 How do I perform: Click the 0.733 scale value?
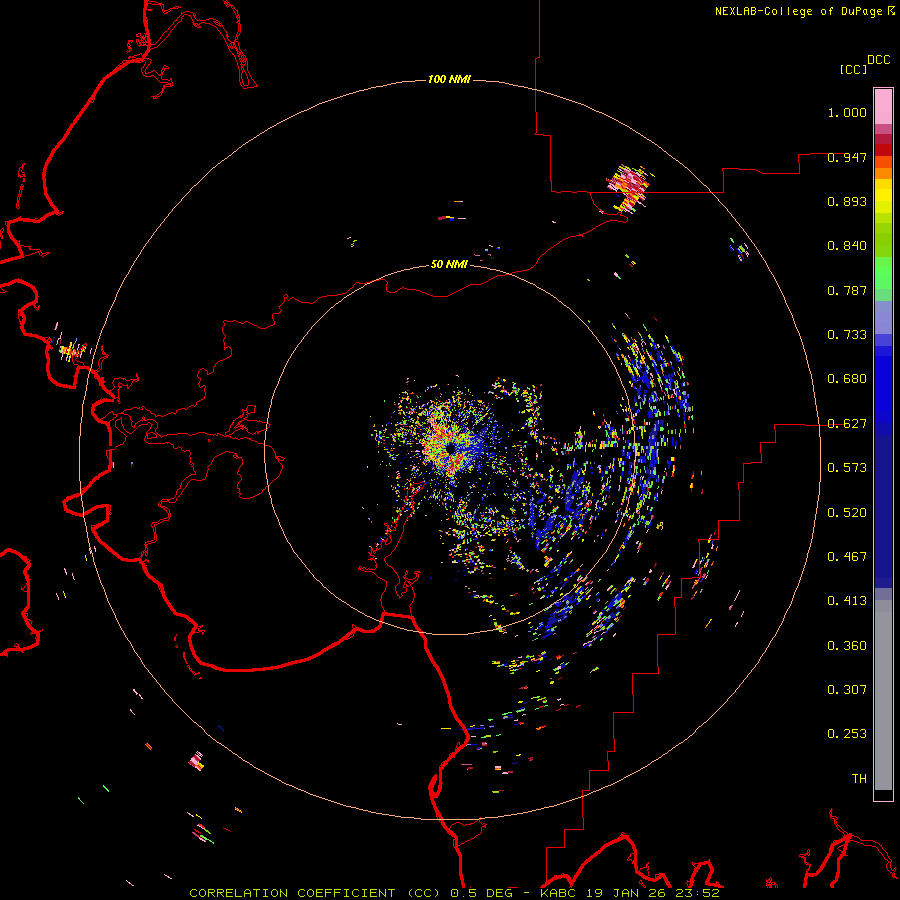coord(847,335)
